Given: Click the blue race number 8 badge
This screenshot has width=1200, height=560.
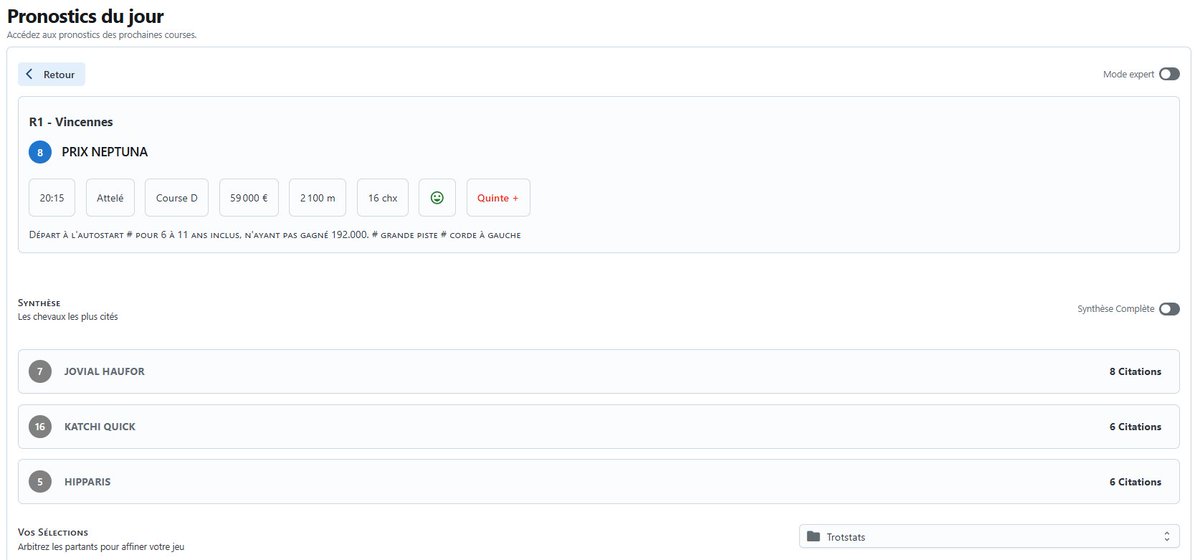Looking at the screenshot, I should pyautogui.click(x=40, y=152).
